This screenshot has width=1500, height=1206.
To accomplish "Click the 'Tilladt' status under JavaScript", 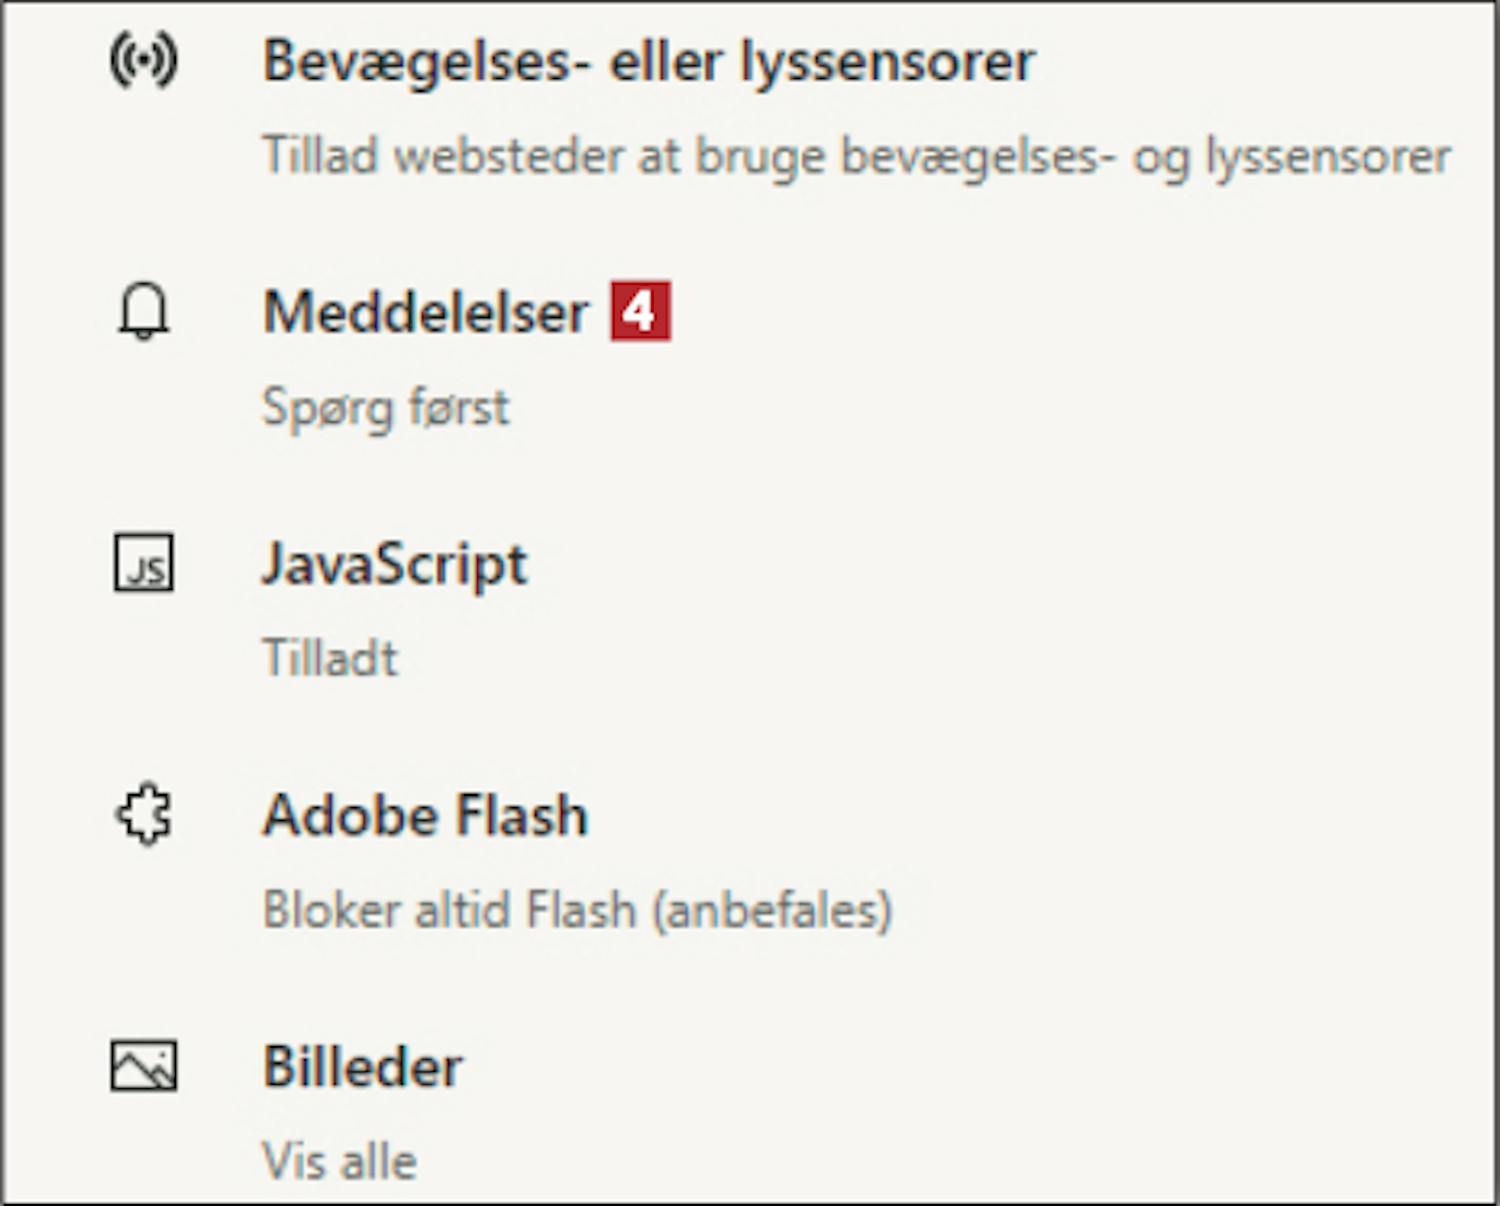I will point(330,658).
